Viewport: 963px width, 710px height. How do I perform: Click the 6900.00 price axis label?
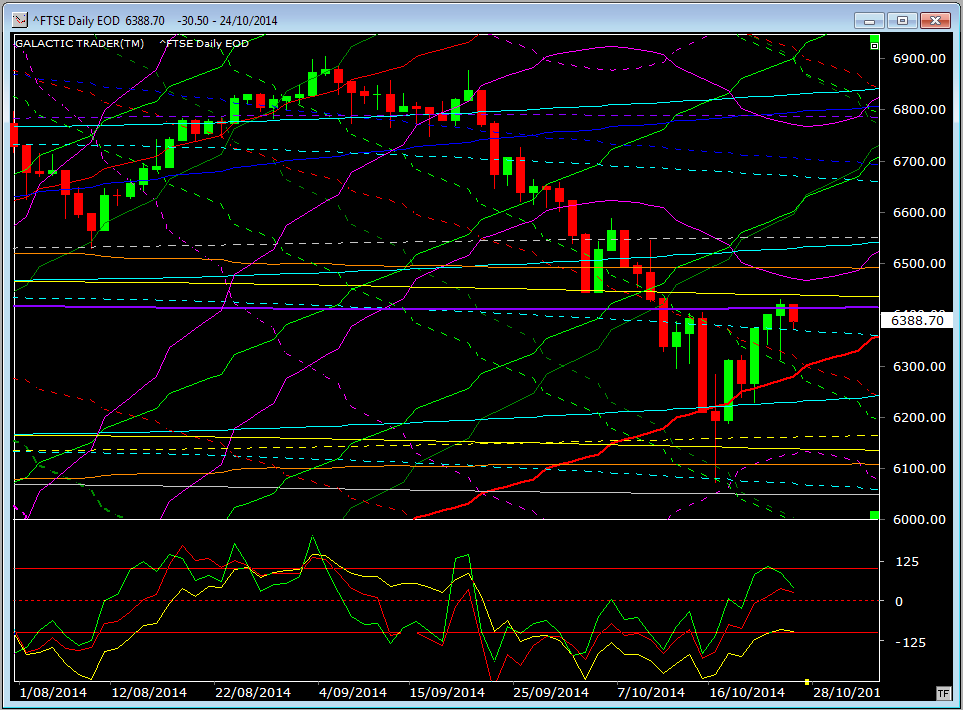[919, 59]
